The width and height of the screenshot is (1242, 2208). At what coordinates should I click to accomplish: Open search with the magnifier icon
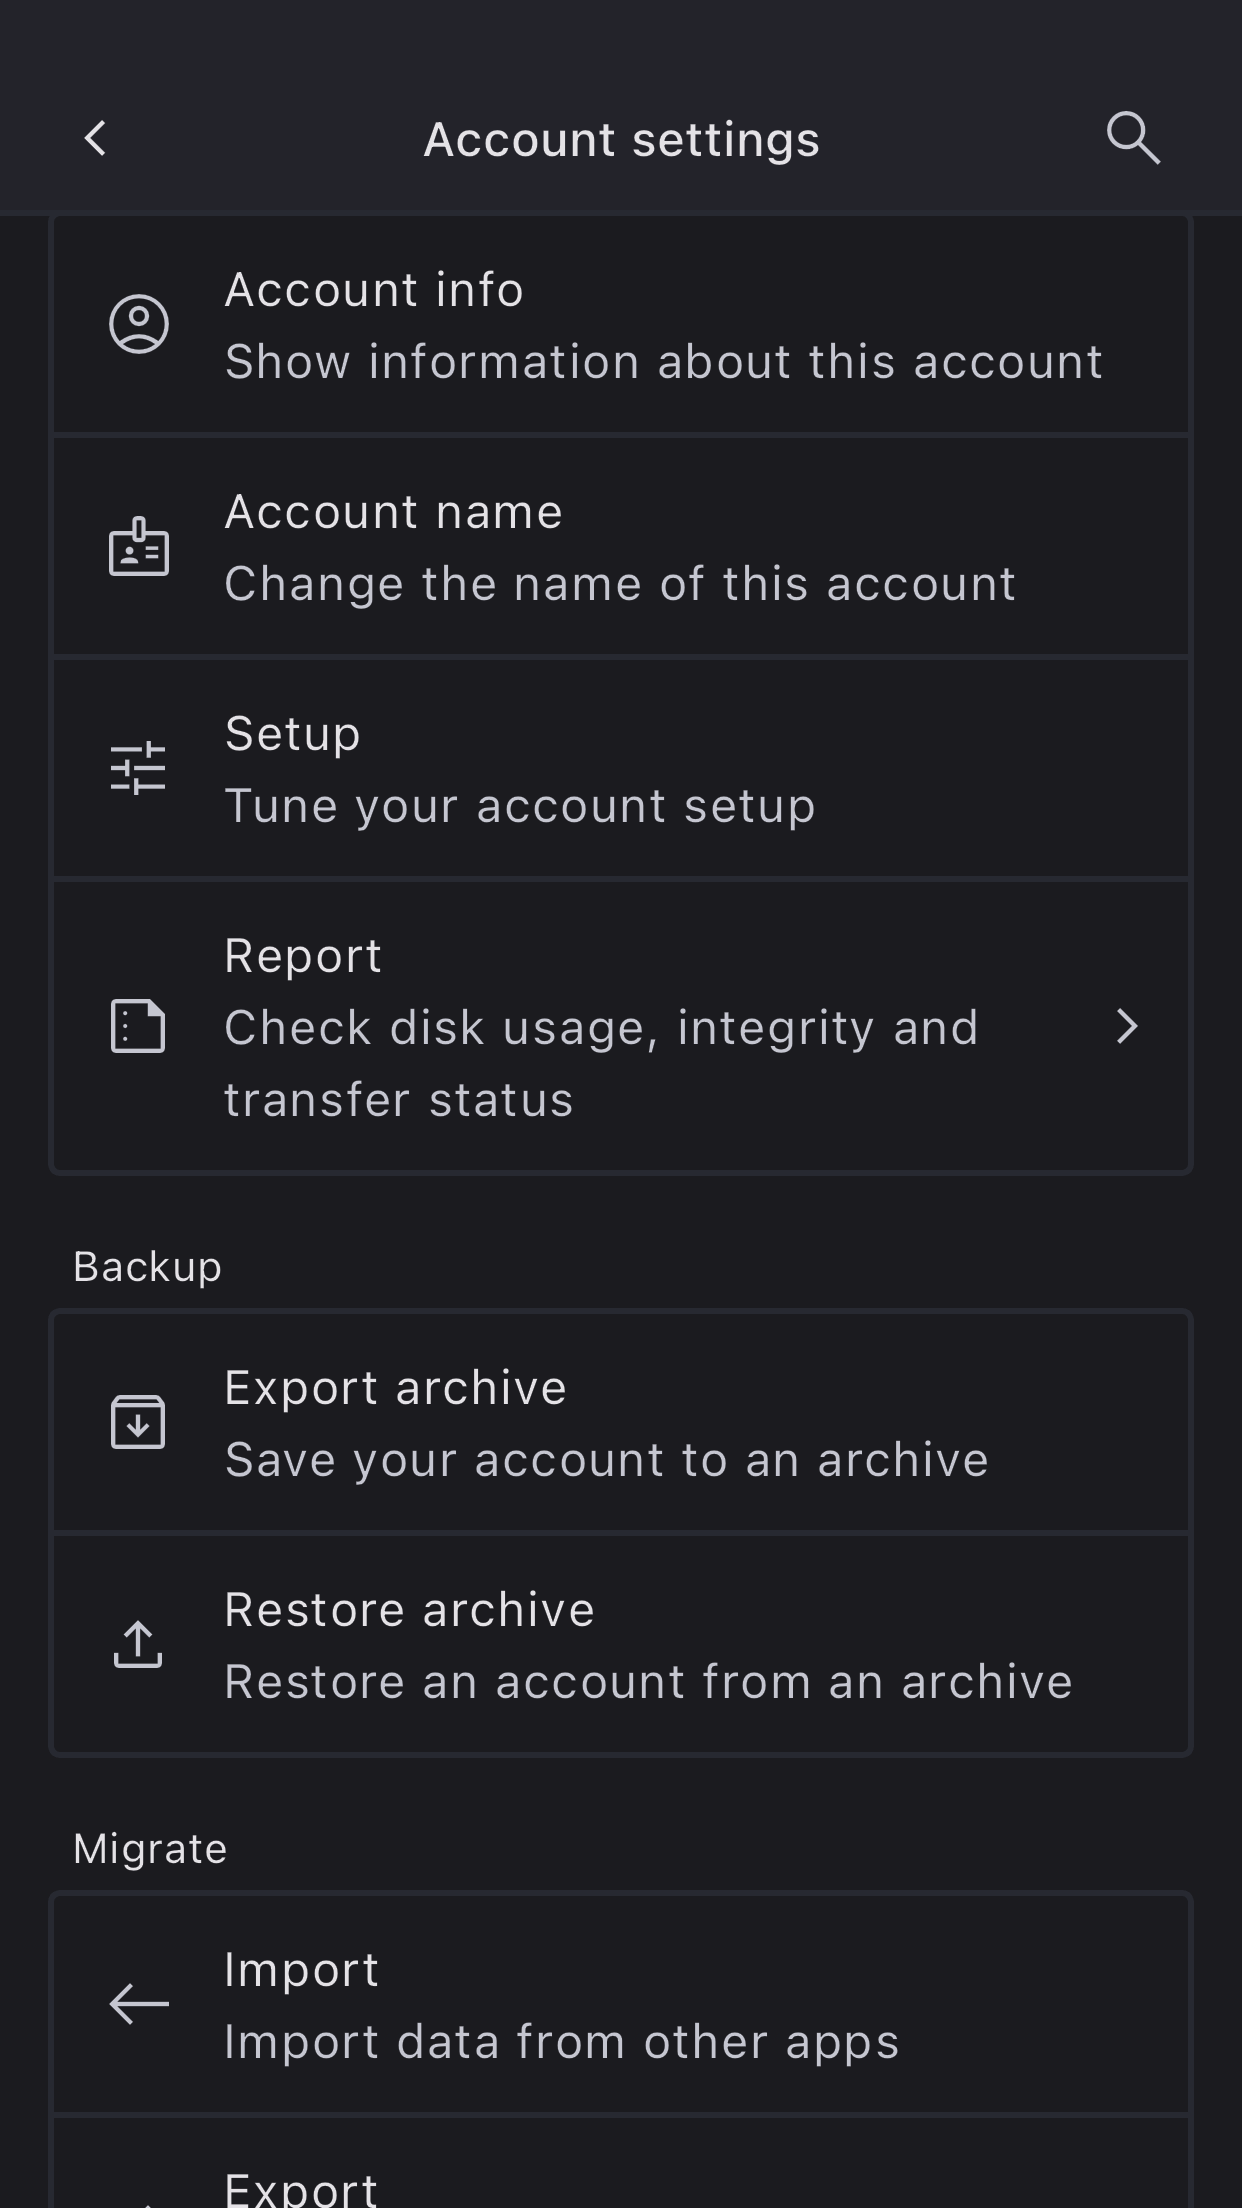tap(1133, 138)
